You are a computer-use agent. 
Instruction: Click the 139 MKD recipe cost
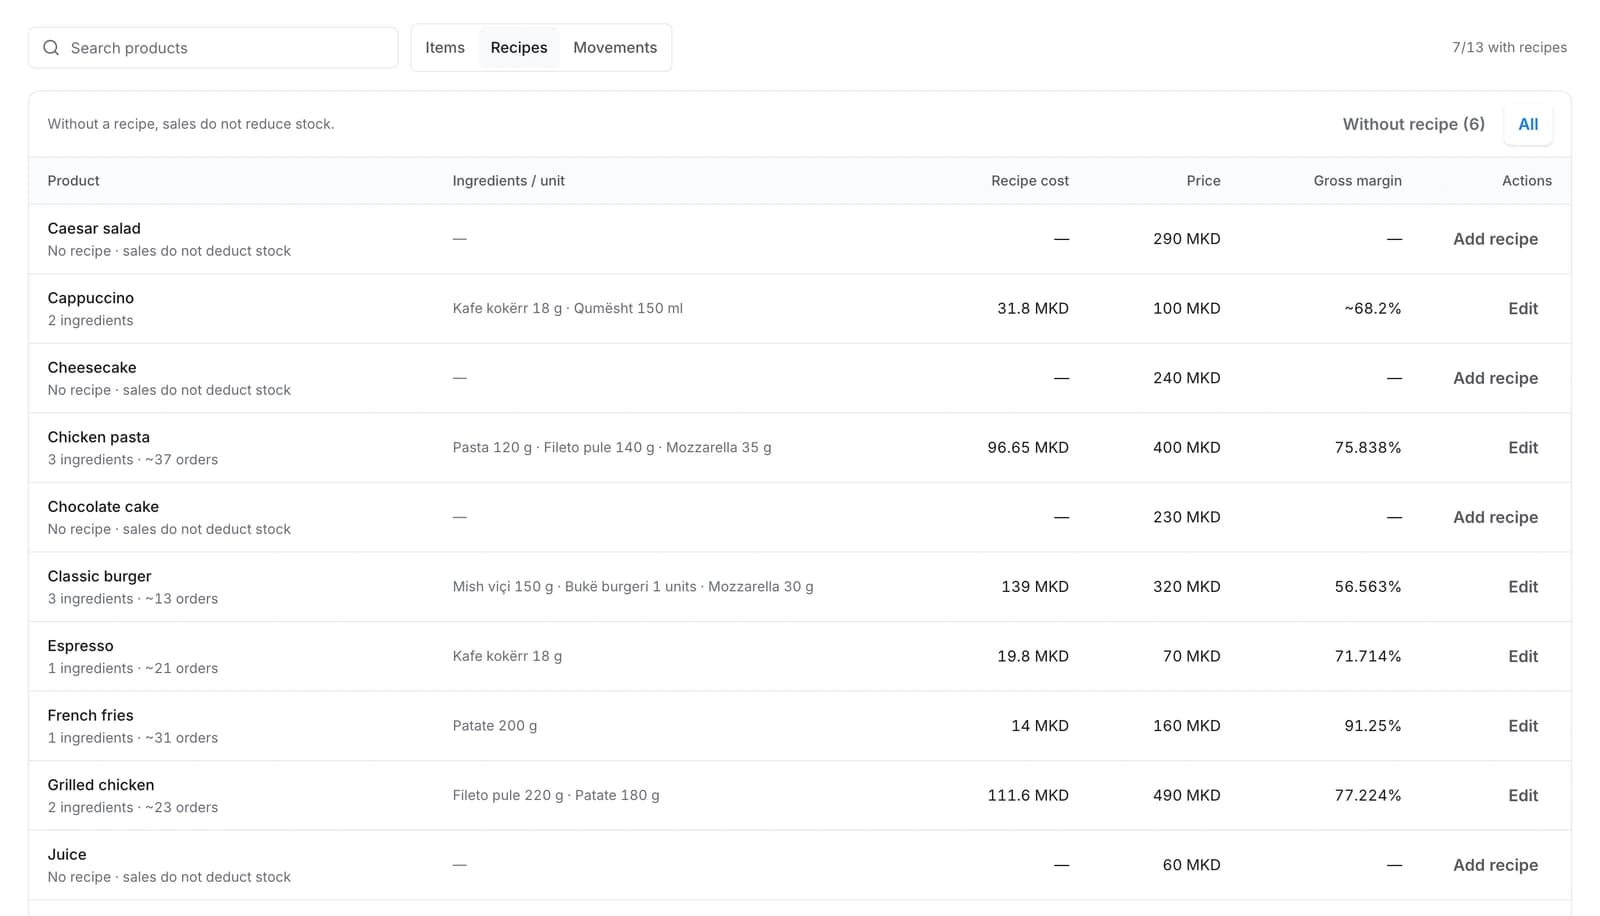tap(1035, 587)
